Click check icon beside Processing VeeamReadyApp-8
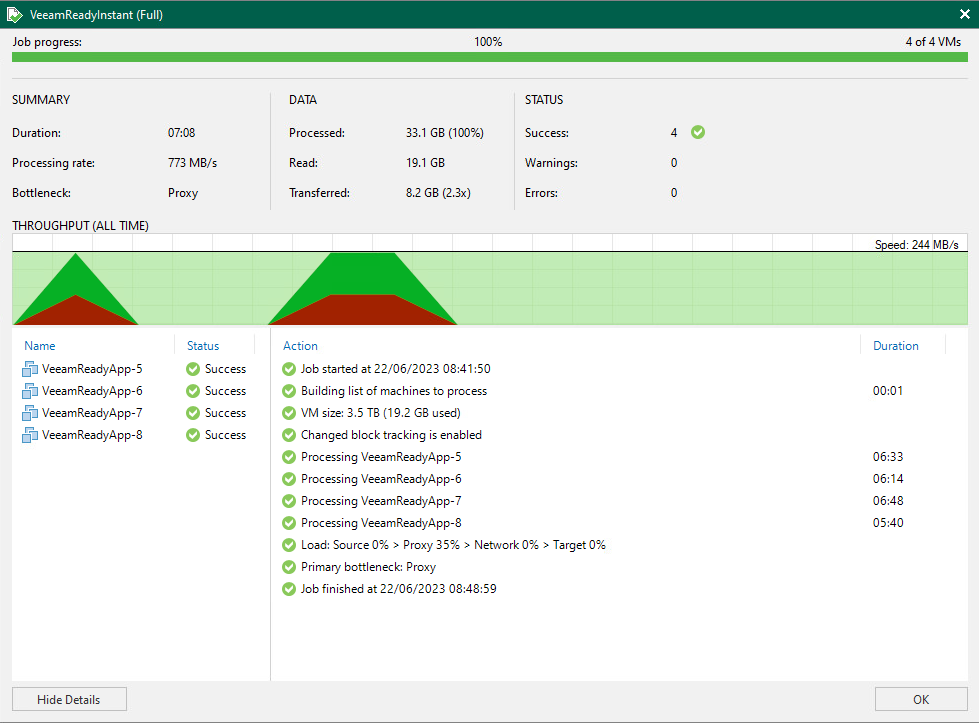The image size is (979, 723). point(288,523)
